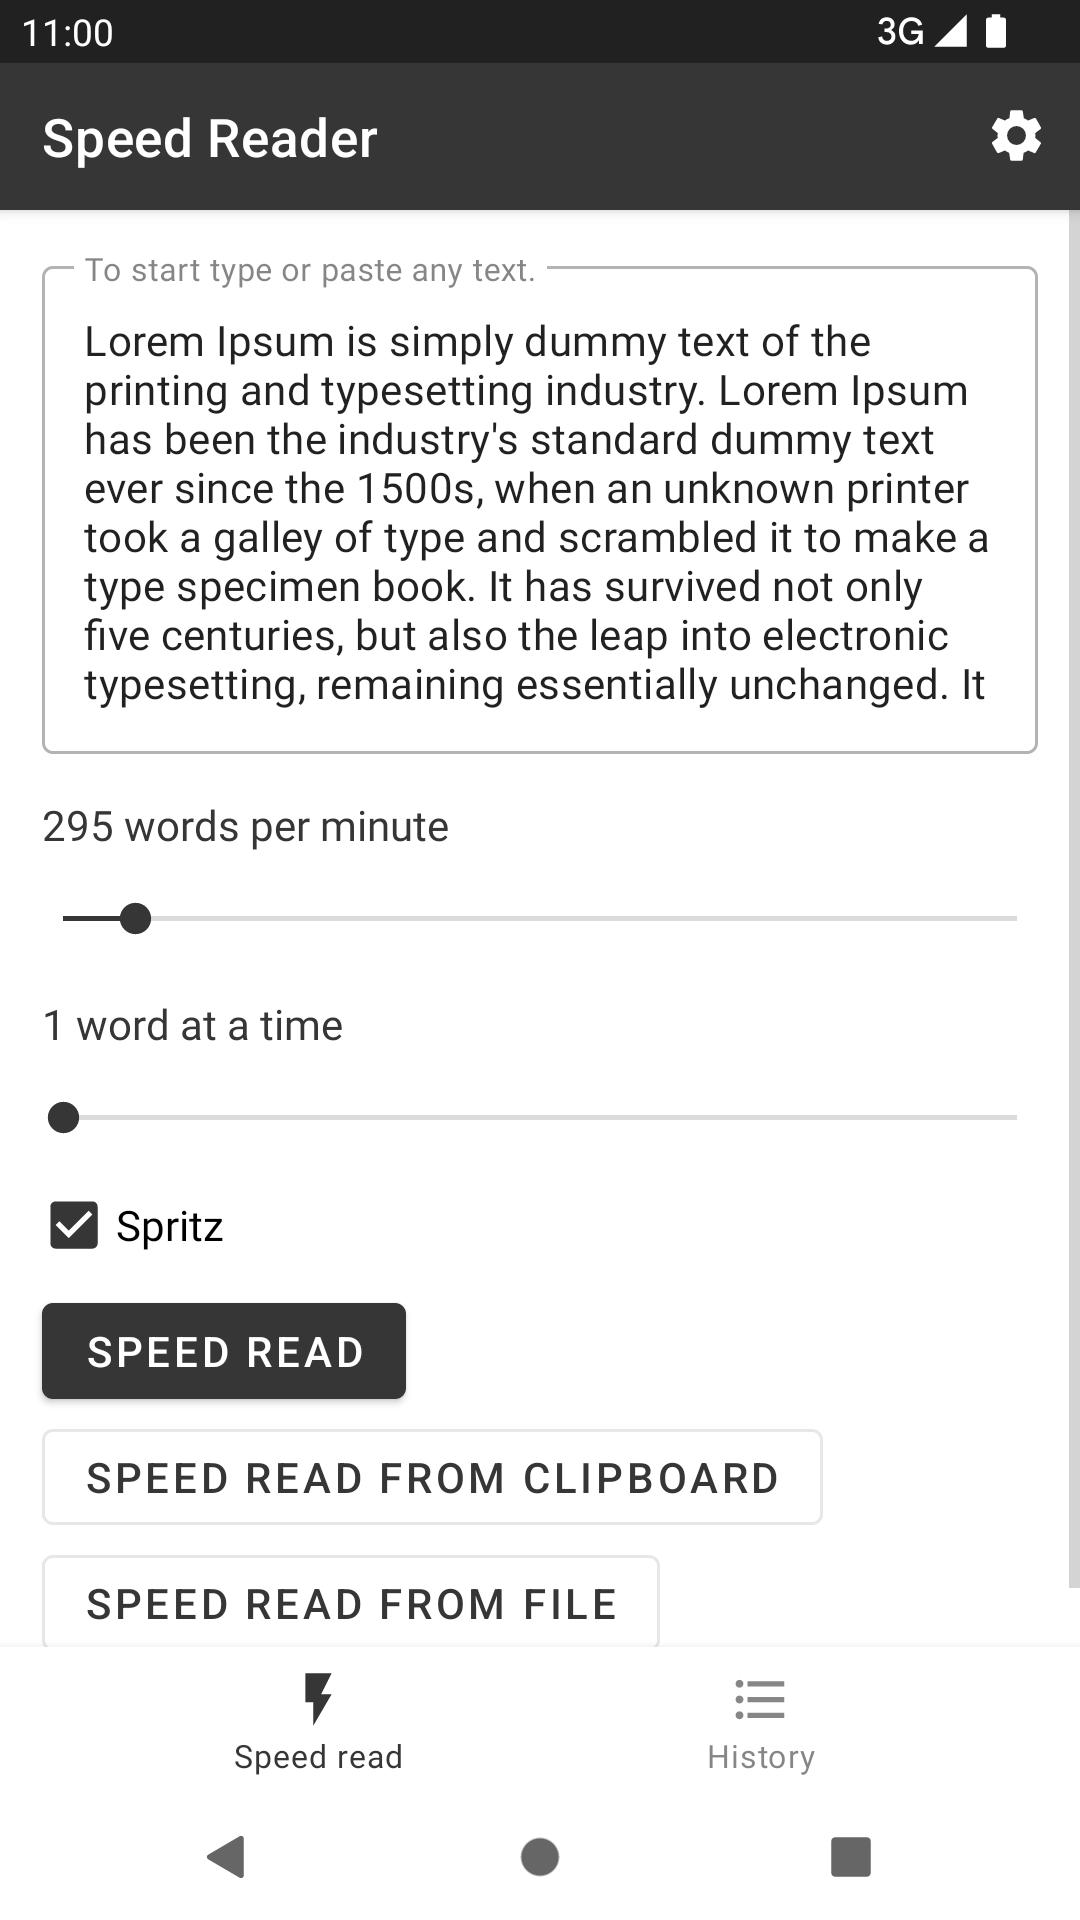Focus the Lorem Ipsum text input field
The width and height of the screenshot is (1080, 1920).
[540, 510]
